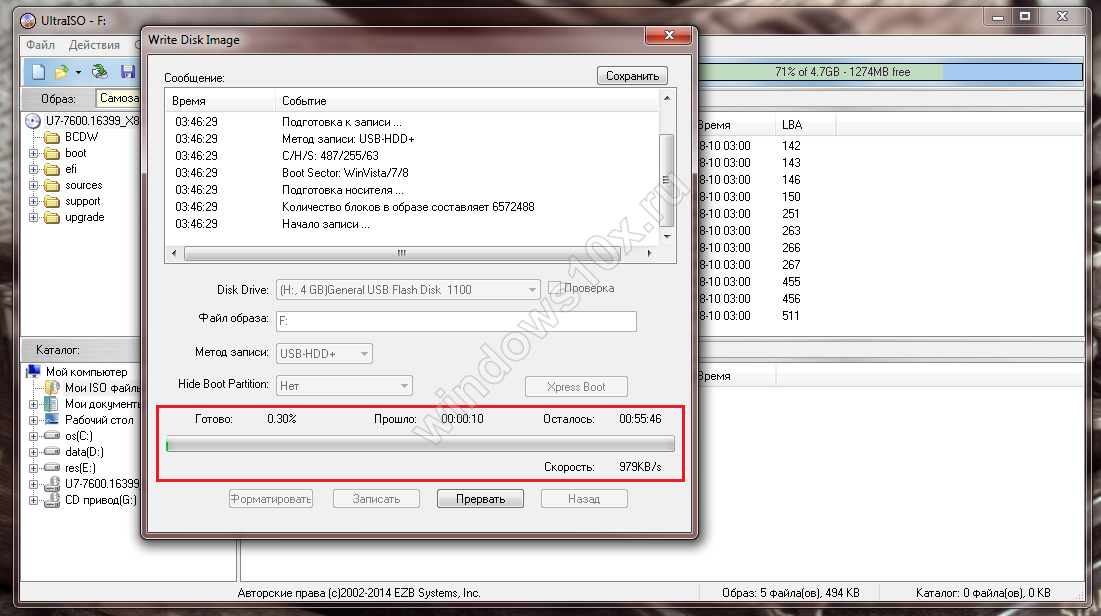The width and height of the screenshot is (1101, 616).
Task: Click the Open CD/DVD toolbar icon
Action: pyautogui.click(x=99, y=72)
